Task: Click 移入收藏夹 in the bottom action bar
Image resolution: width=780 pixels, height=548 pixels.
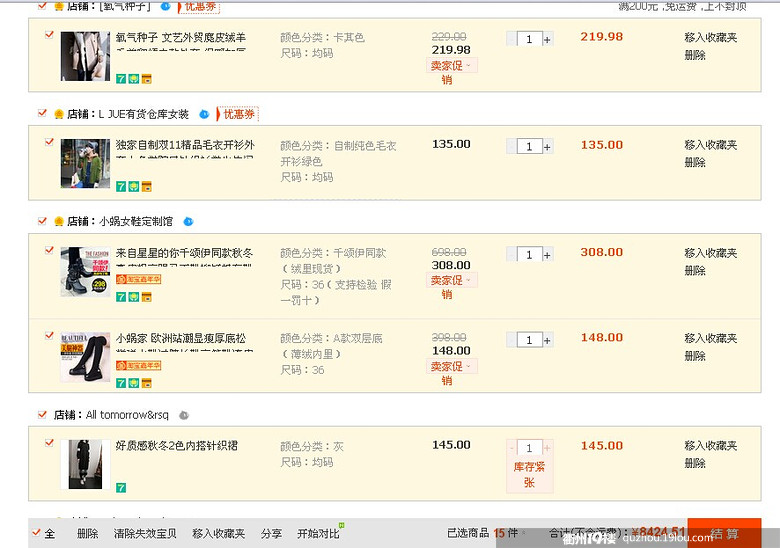Action: tap(218, 534)
